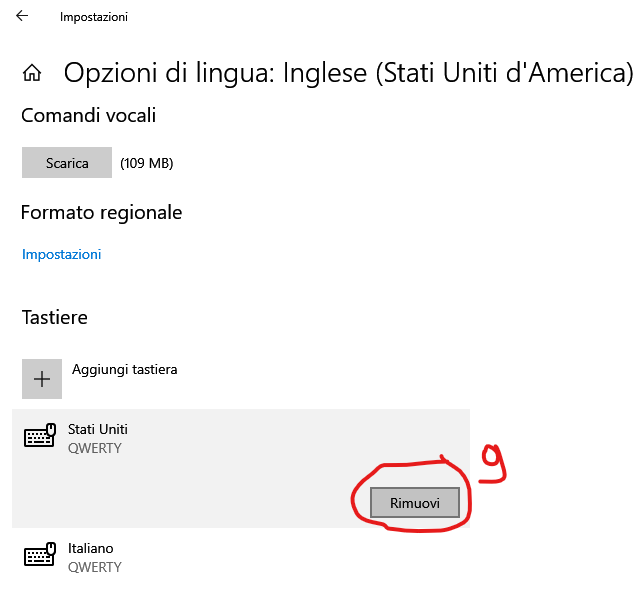Click the Comandi vocali heading
644x601 pixels.
88,115
